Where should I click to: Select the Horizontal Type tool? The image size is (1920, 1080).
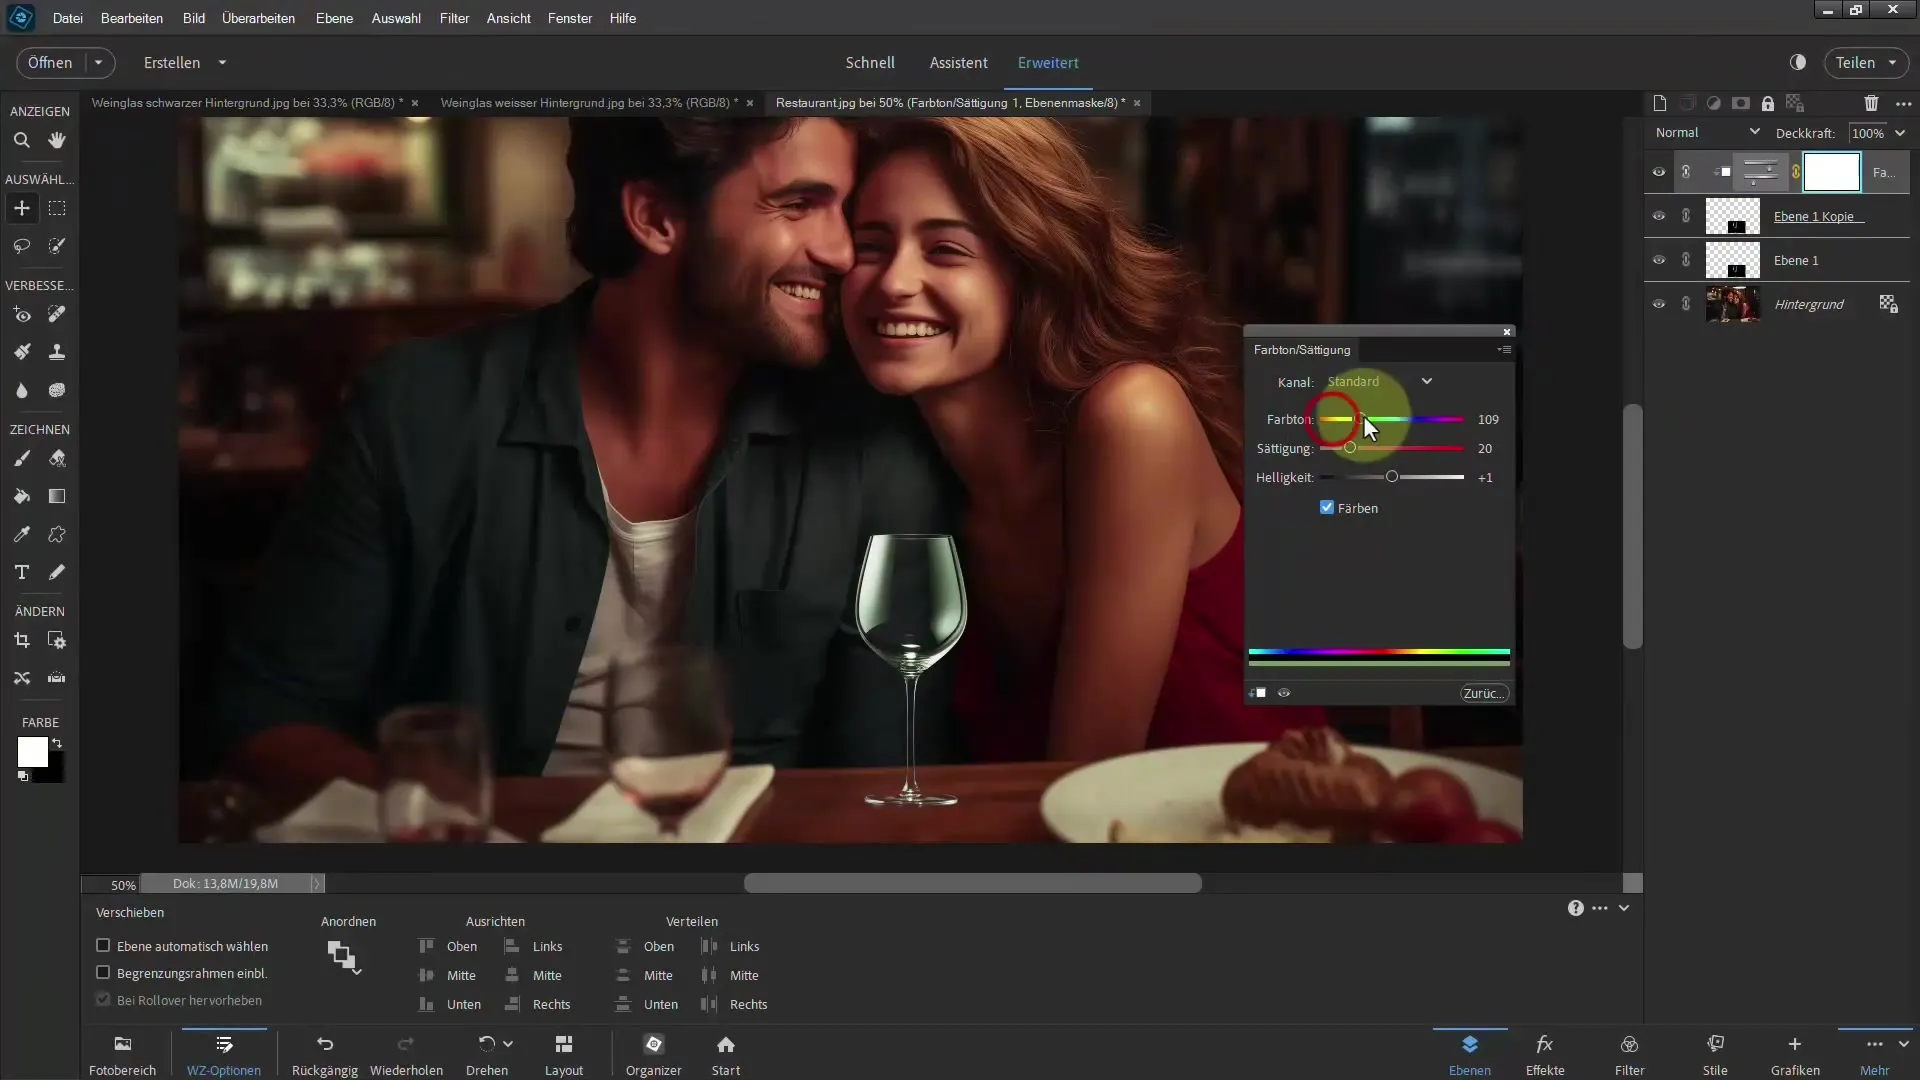pyautogui.click(x=21, y=572)
